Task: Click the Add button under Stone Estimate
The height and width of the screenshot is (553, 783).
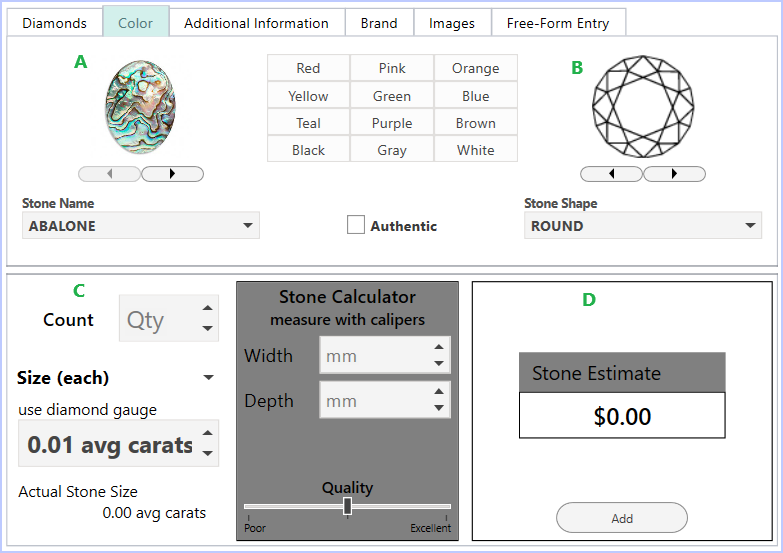Action: coord(622,518)
